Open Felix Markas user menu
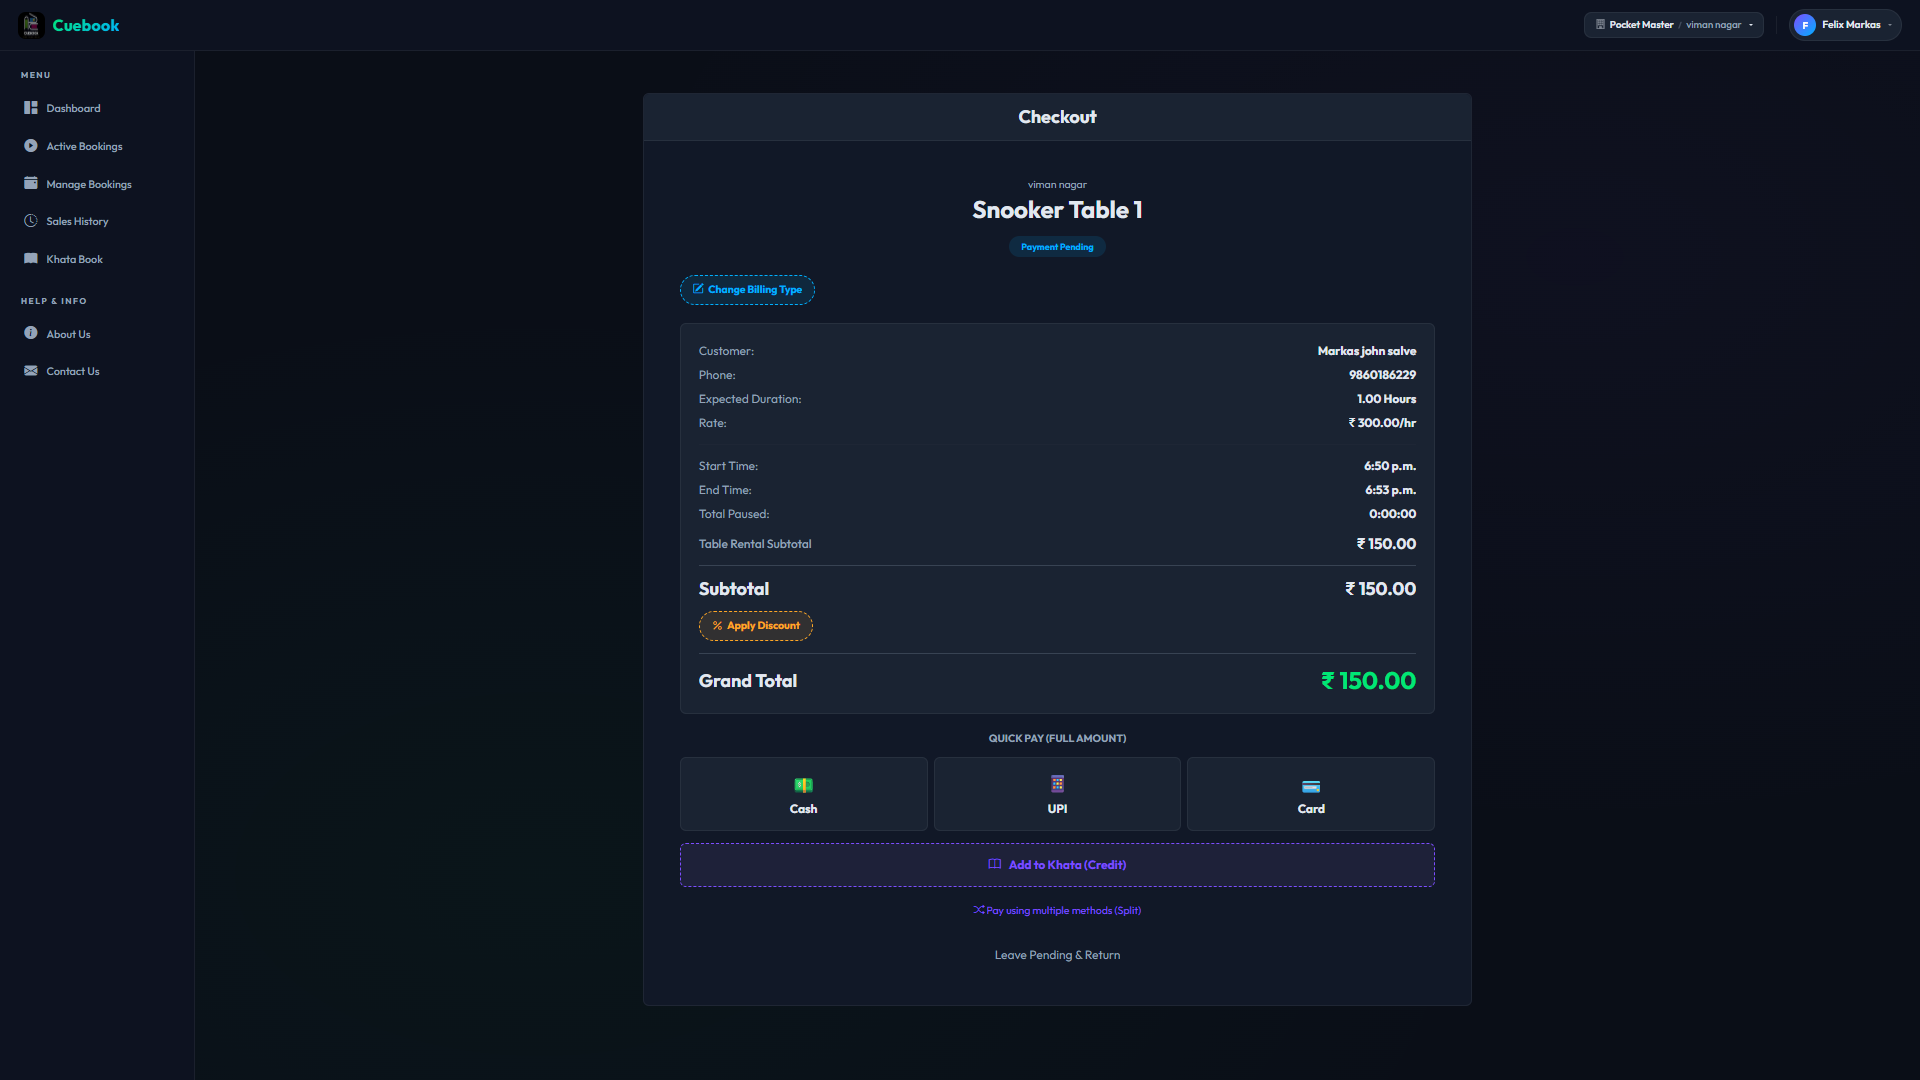This screenshot has height=1080, width=1920. pos(1844,25)
